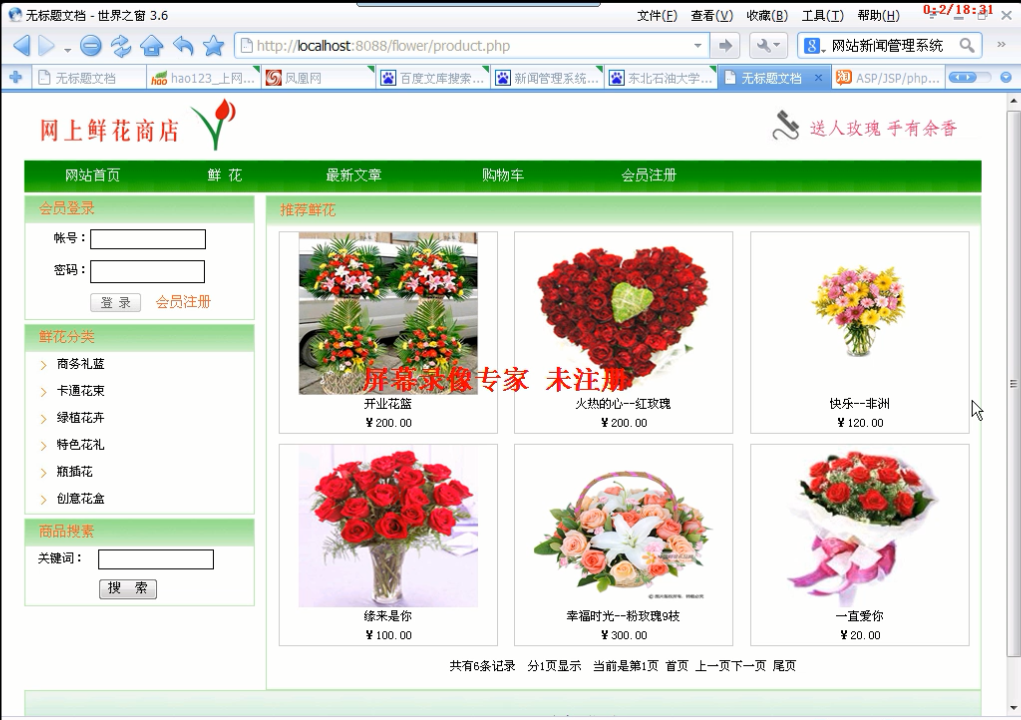
Task: Click the 尾页 pagination link
Action: [x=784, y=665]
